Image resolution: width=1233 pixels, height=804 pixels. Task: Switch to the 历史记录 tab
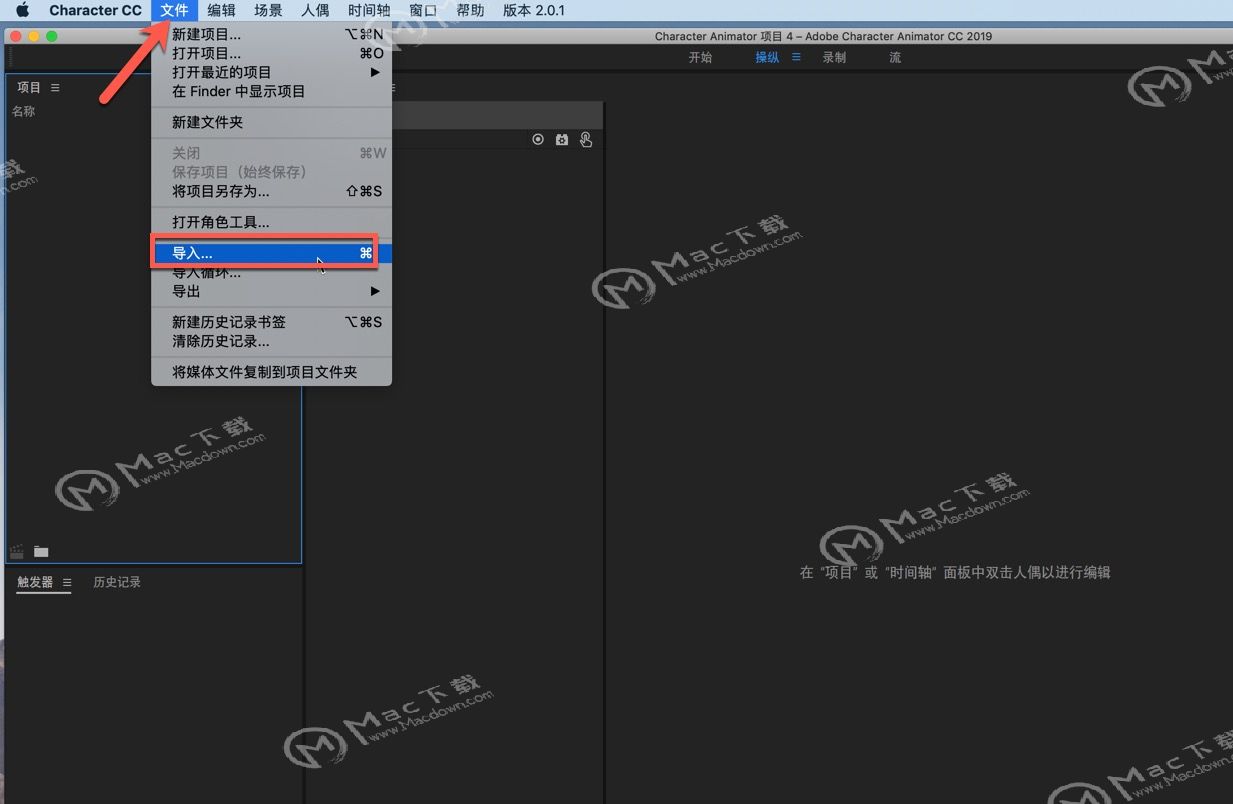[117, 582]
